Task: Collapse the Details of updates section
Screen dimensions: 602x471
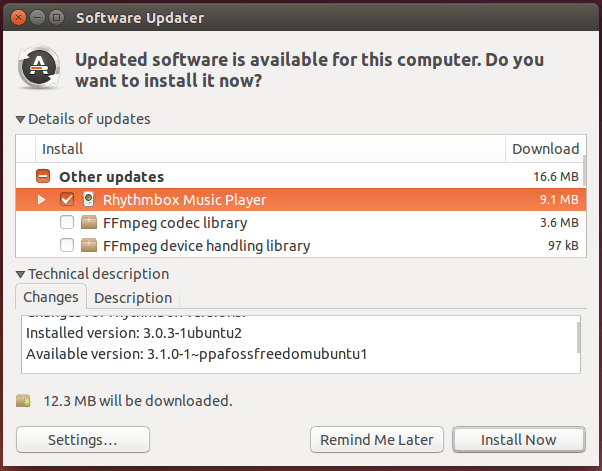Action: click(x=21, y=120)
